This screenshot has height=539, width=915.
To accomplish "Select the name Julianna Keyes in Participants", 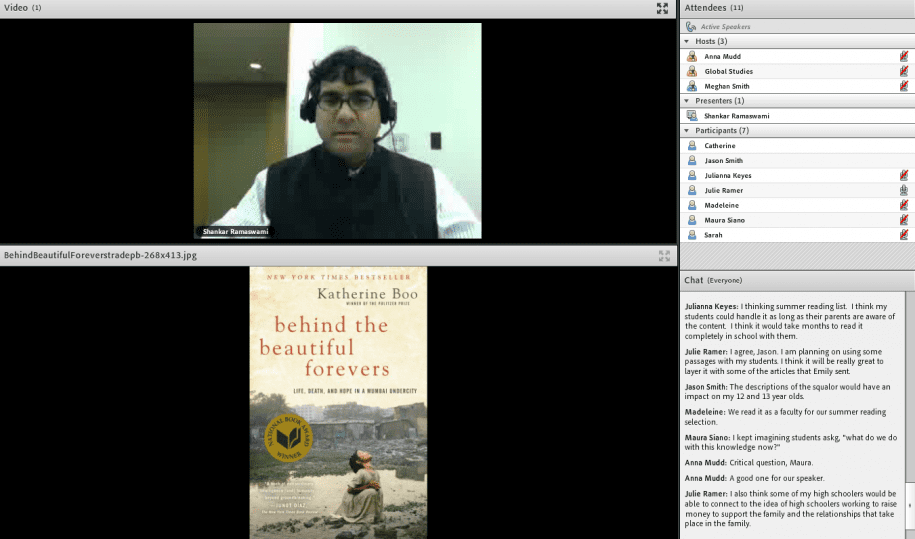I will pos(728,176).
